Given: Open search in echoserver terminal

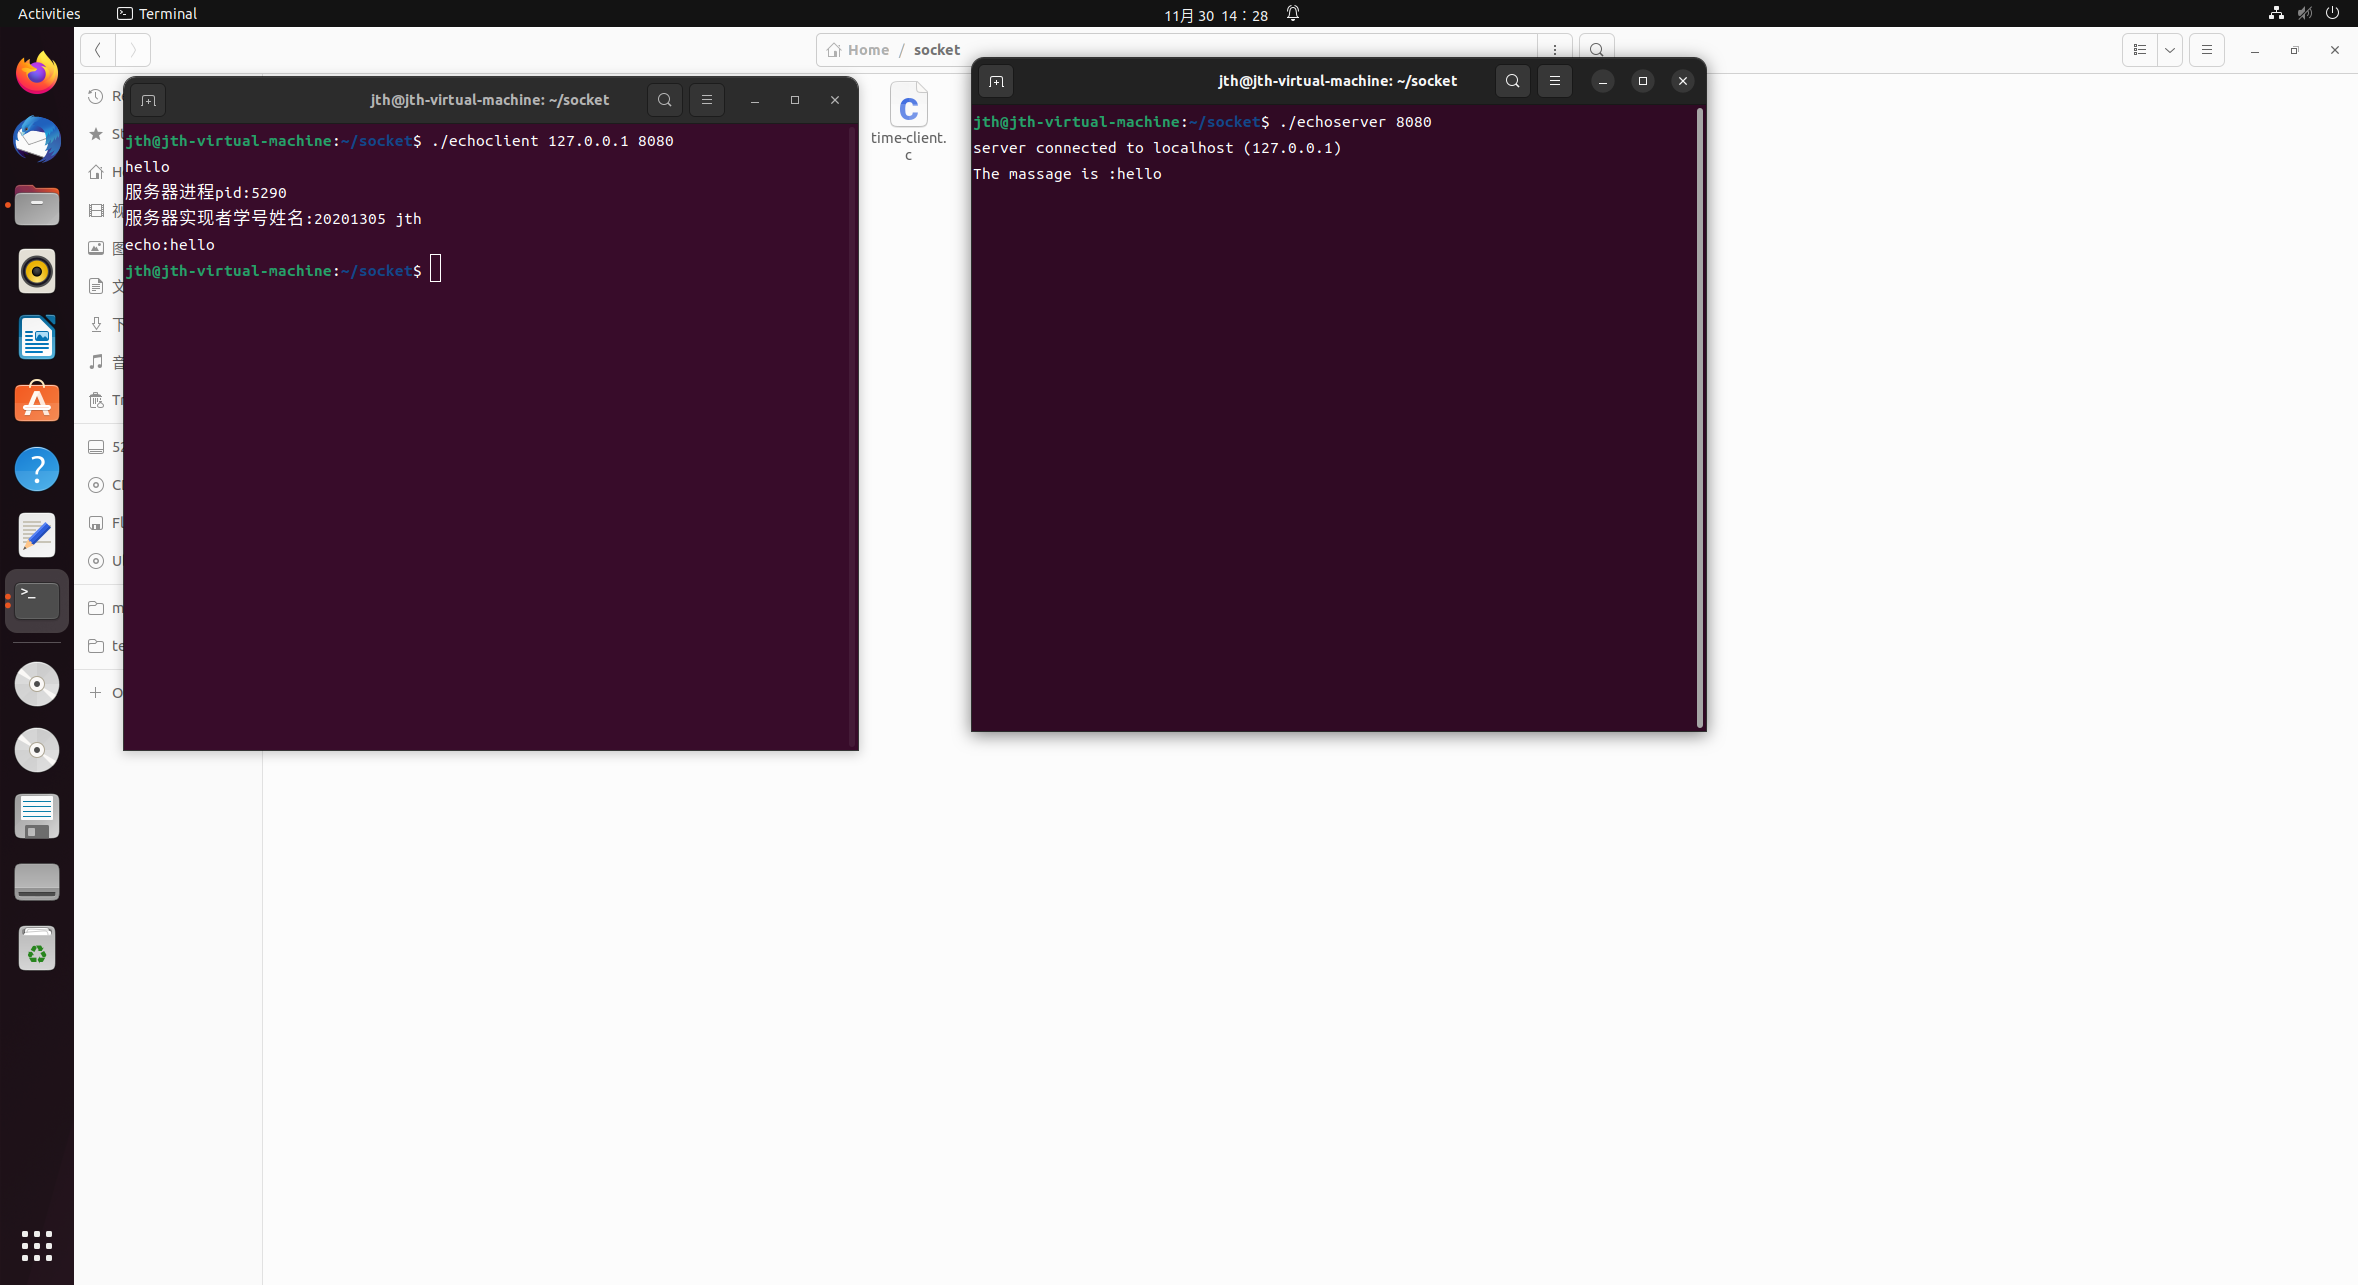Looking at the screenshot, I should [1512, 81].
